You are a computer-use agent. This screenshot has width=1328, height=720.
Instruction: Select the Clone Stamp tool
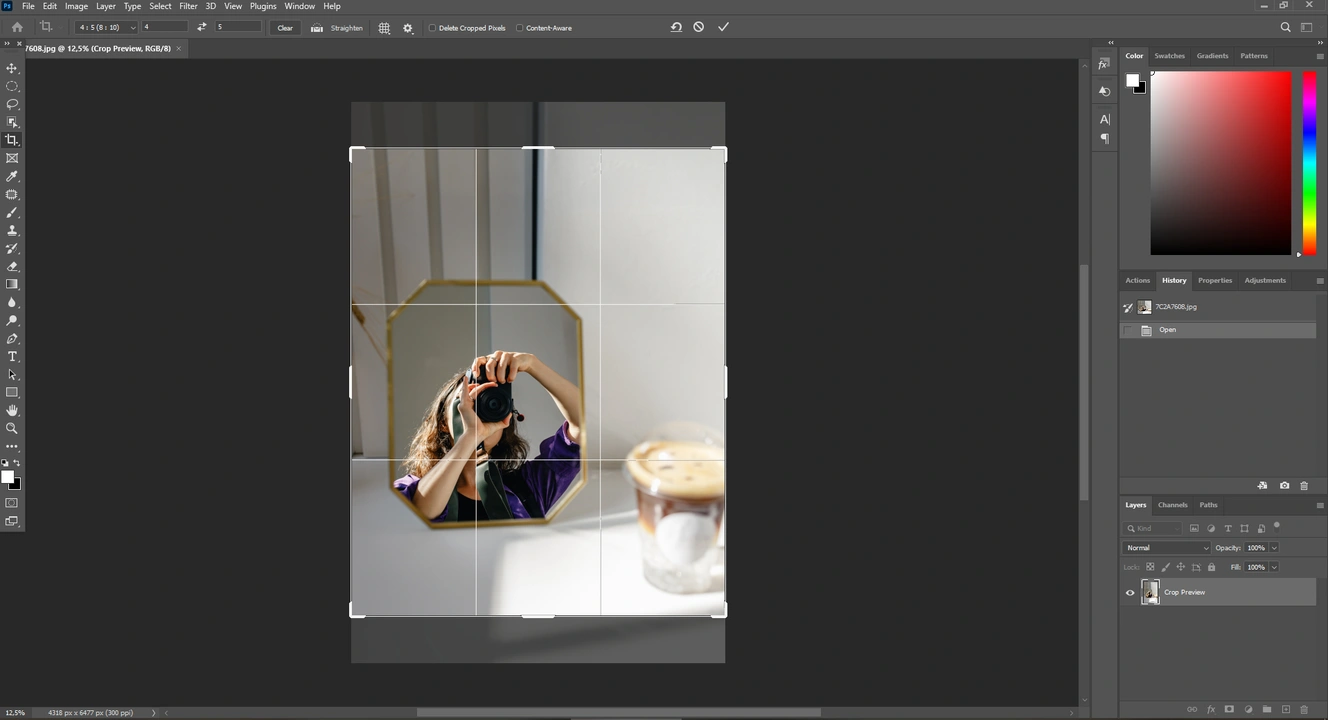click(12, 230)
